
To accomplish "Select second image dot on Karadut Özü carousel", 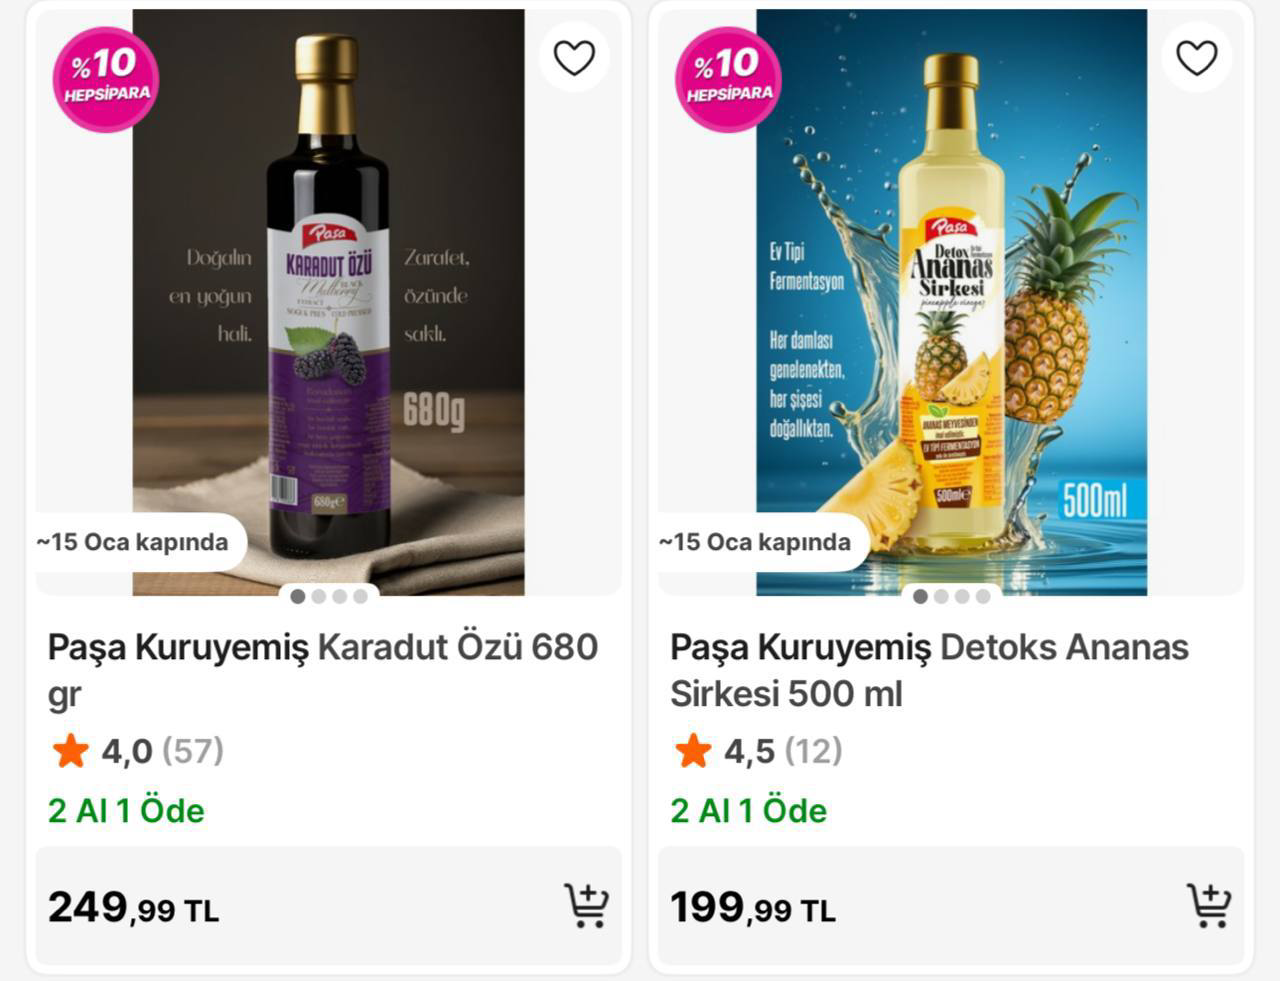I will [x=319, y=597].
